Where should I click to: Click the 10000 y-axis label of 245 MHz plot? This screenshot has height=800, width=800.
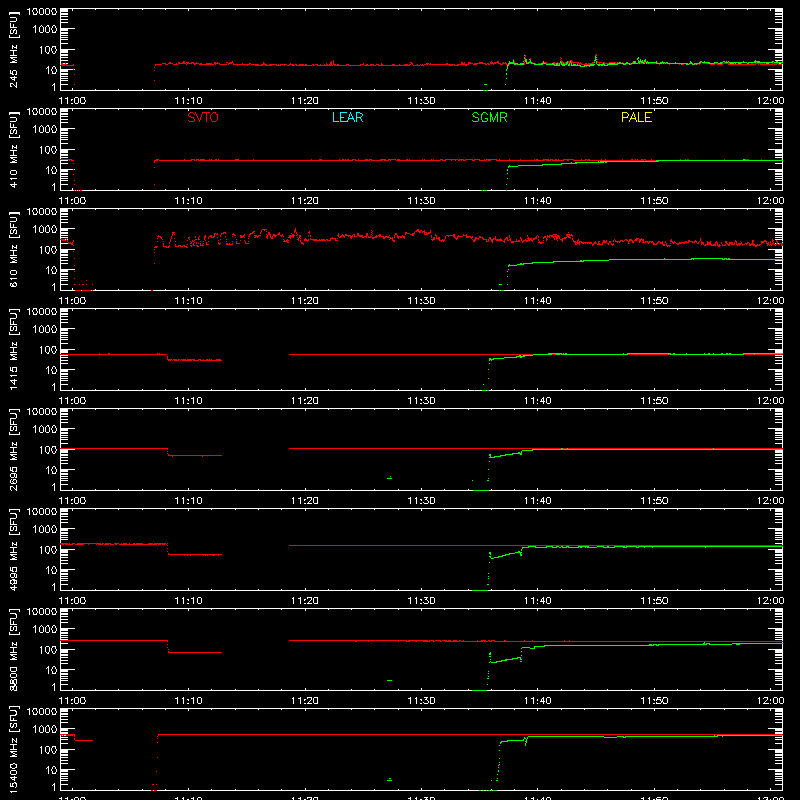(x=42, y=11)
